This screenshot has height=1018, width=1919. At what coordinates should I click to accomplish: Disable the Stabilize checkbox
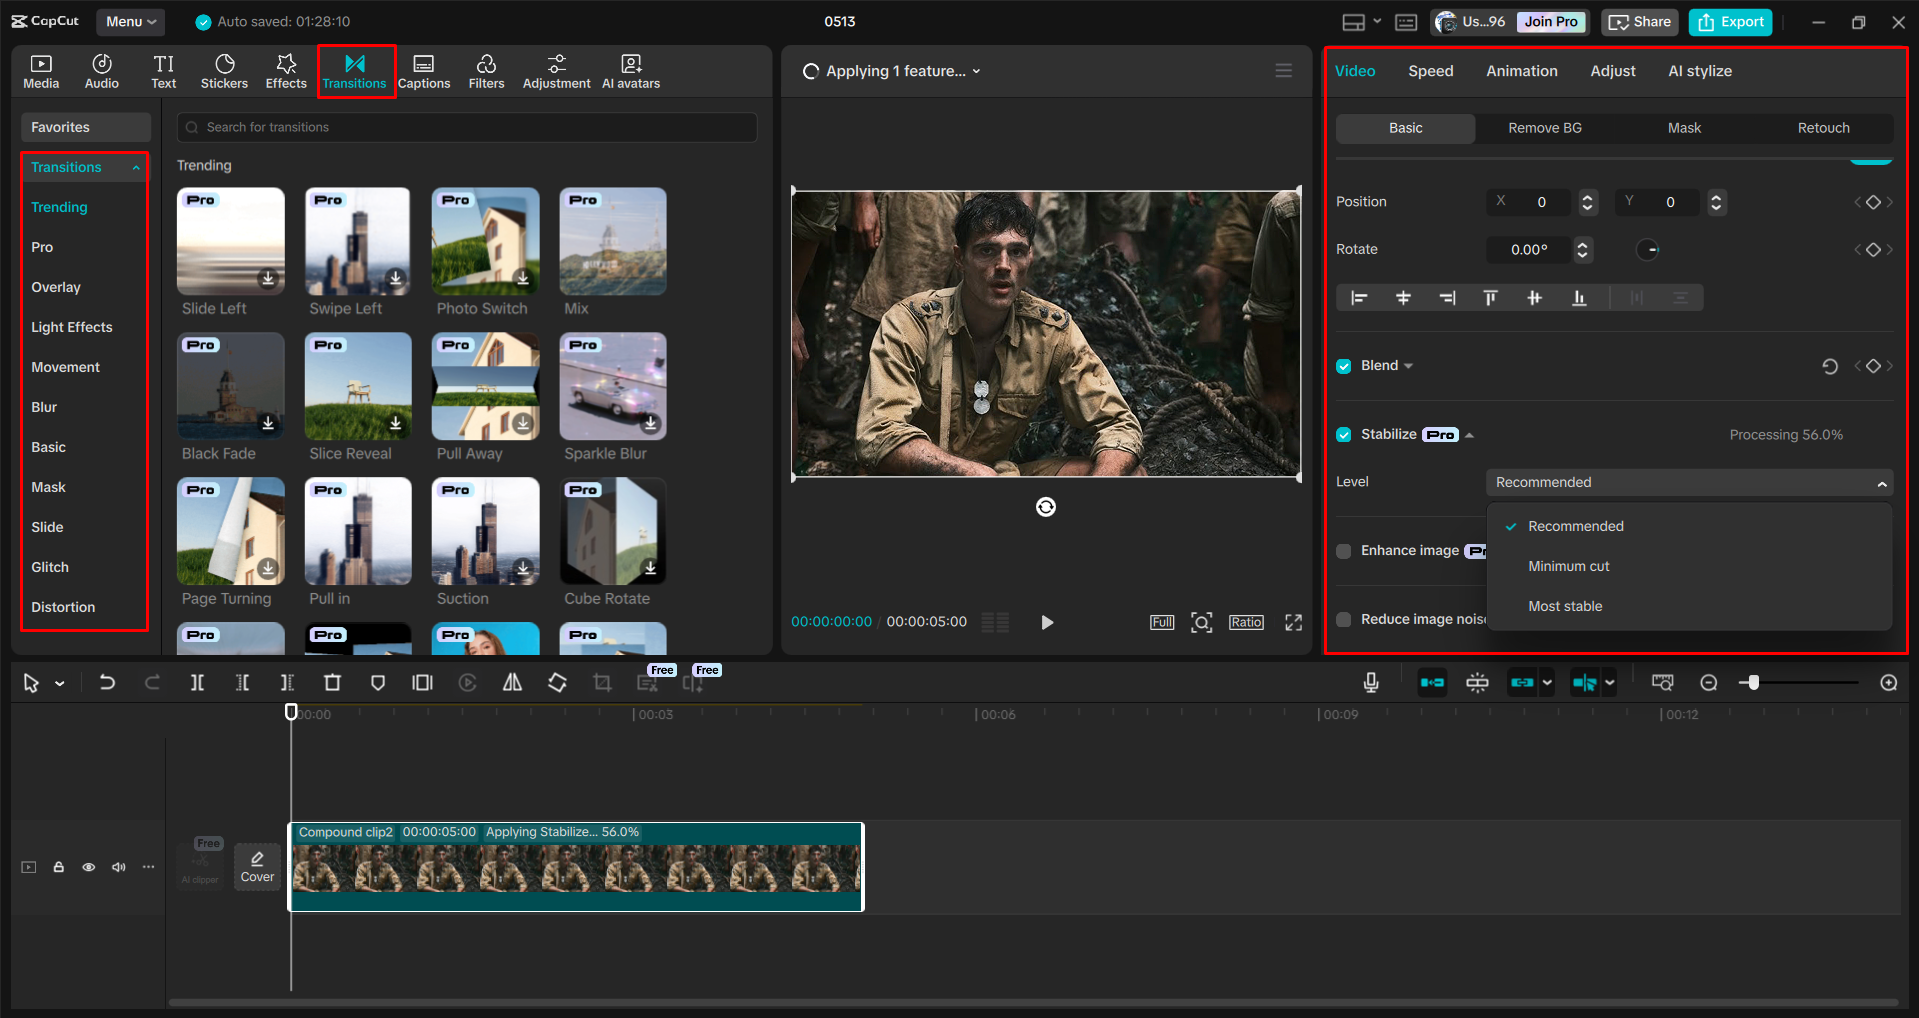pyautogui.click(x=1344, y=434)
